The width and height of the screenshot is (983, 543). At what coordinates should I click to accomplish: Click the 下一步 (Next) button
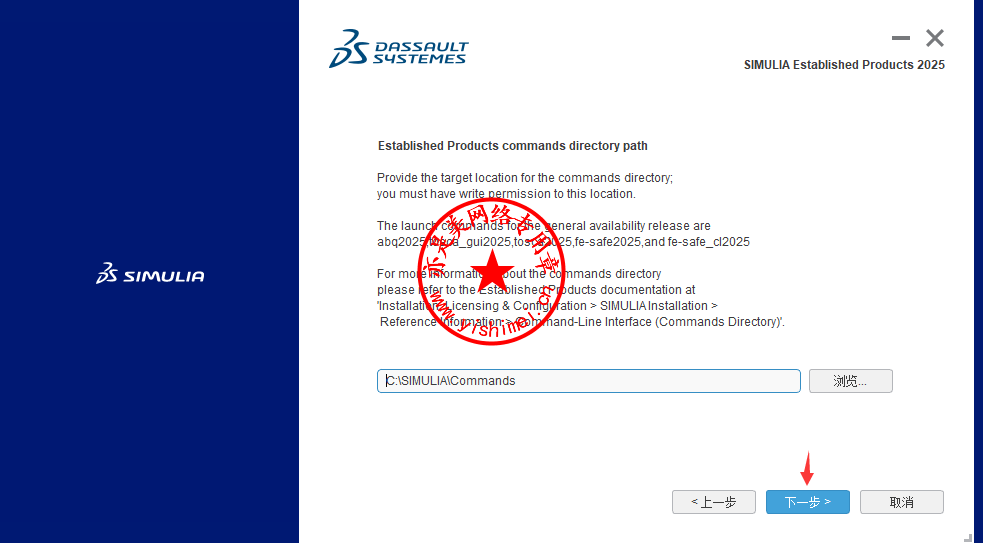click(x=807, y=502)
